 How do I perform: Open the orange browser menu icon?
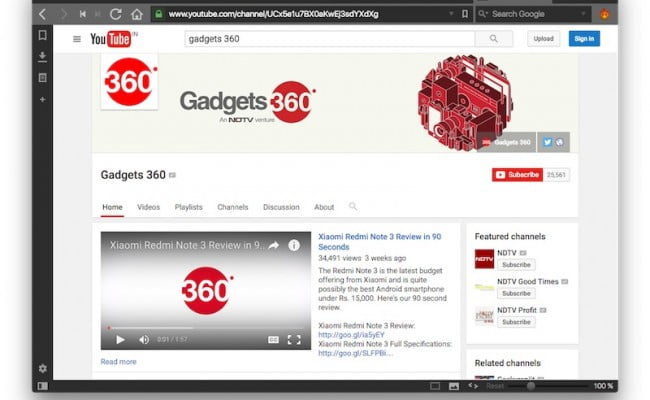pos(604,15)
